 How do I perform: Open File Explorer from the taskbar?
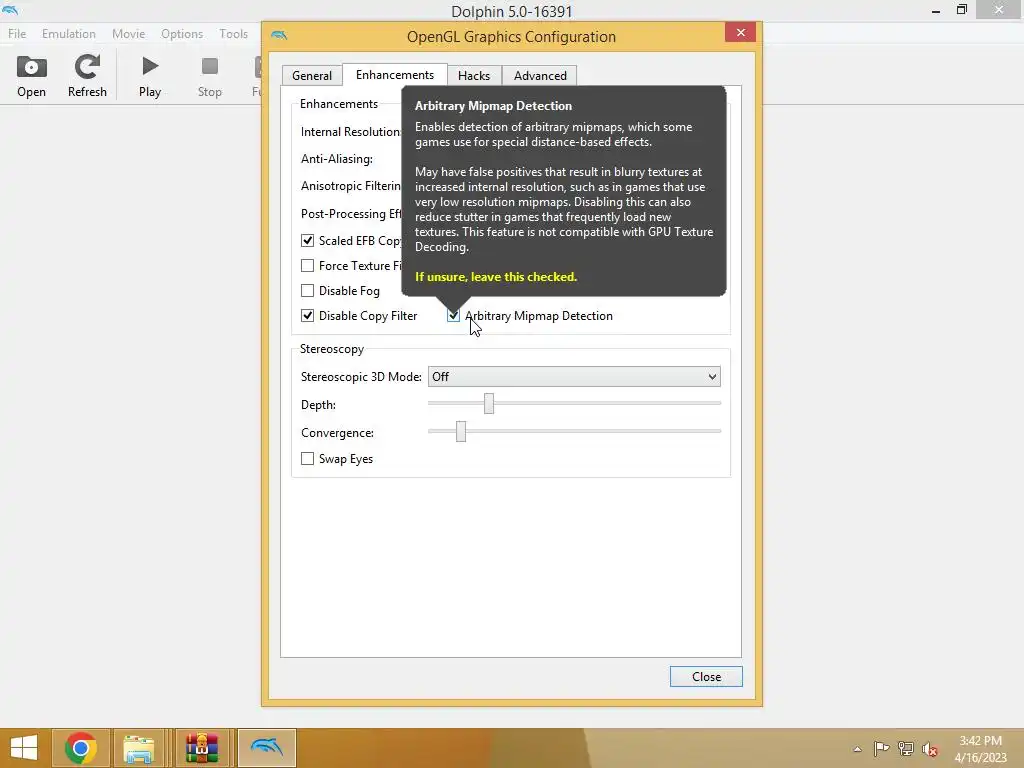[139, 748]
